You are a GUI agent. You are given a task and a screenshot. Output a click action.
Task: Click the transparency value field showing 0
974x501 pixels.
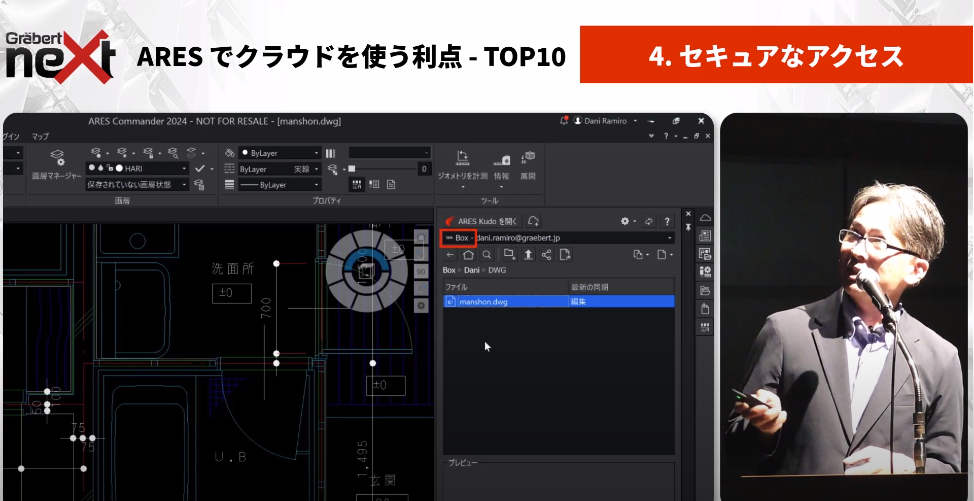tap(424, 168)
